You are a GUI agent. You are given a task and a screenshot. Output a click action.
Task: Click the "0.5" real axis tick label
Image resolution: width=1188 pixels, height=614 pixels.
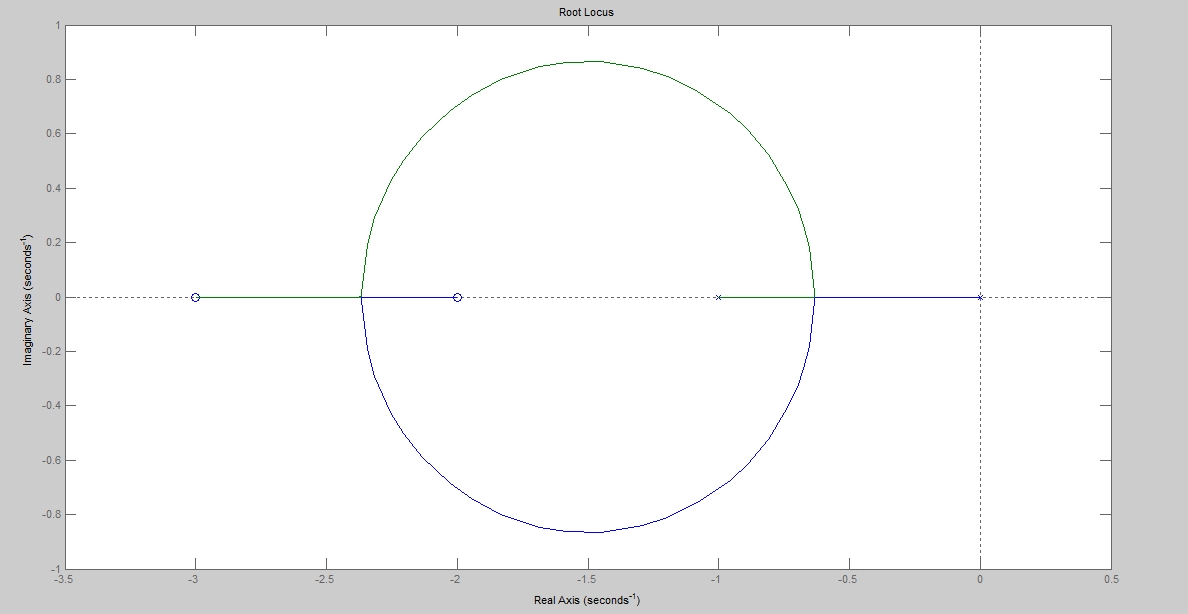click(1111, 580)
